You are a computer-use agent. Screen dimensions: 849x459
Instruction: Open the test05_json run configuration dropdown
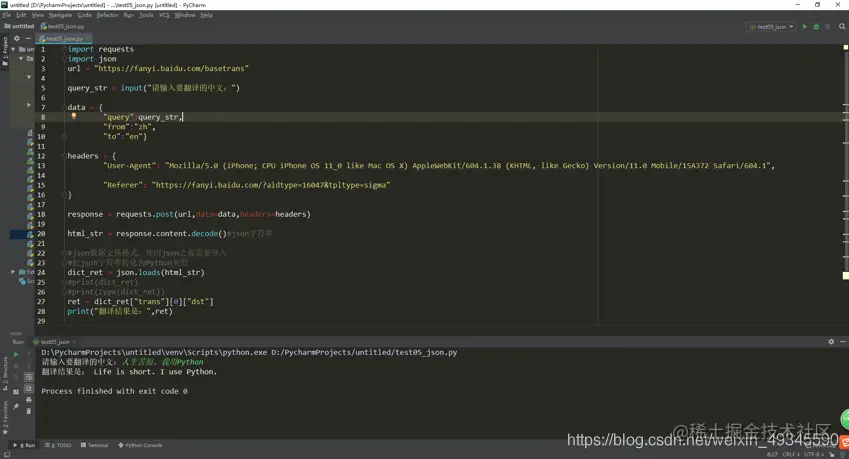(x=772, y=27)
